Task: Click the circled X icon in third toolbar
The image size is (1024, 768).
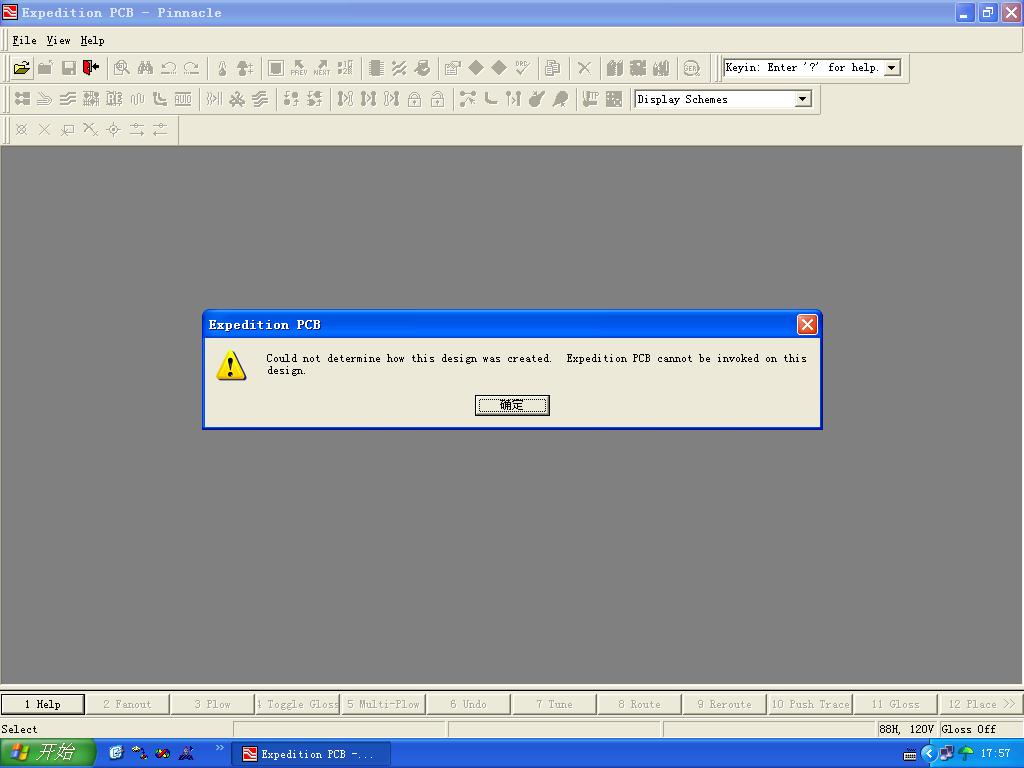Action: pyautogui.click(x=22, y=129)
